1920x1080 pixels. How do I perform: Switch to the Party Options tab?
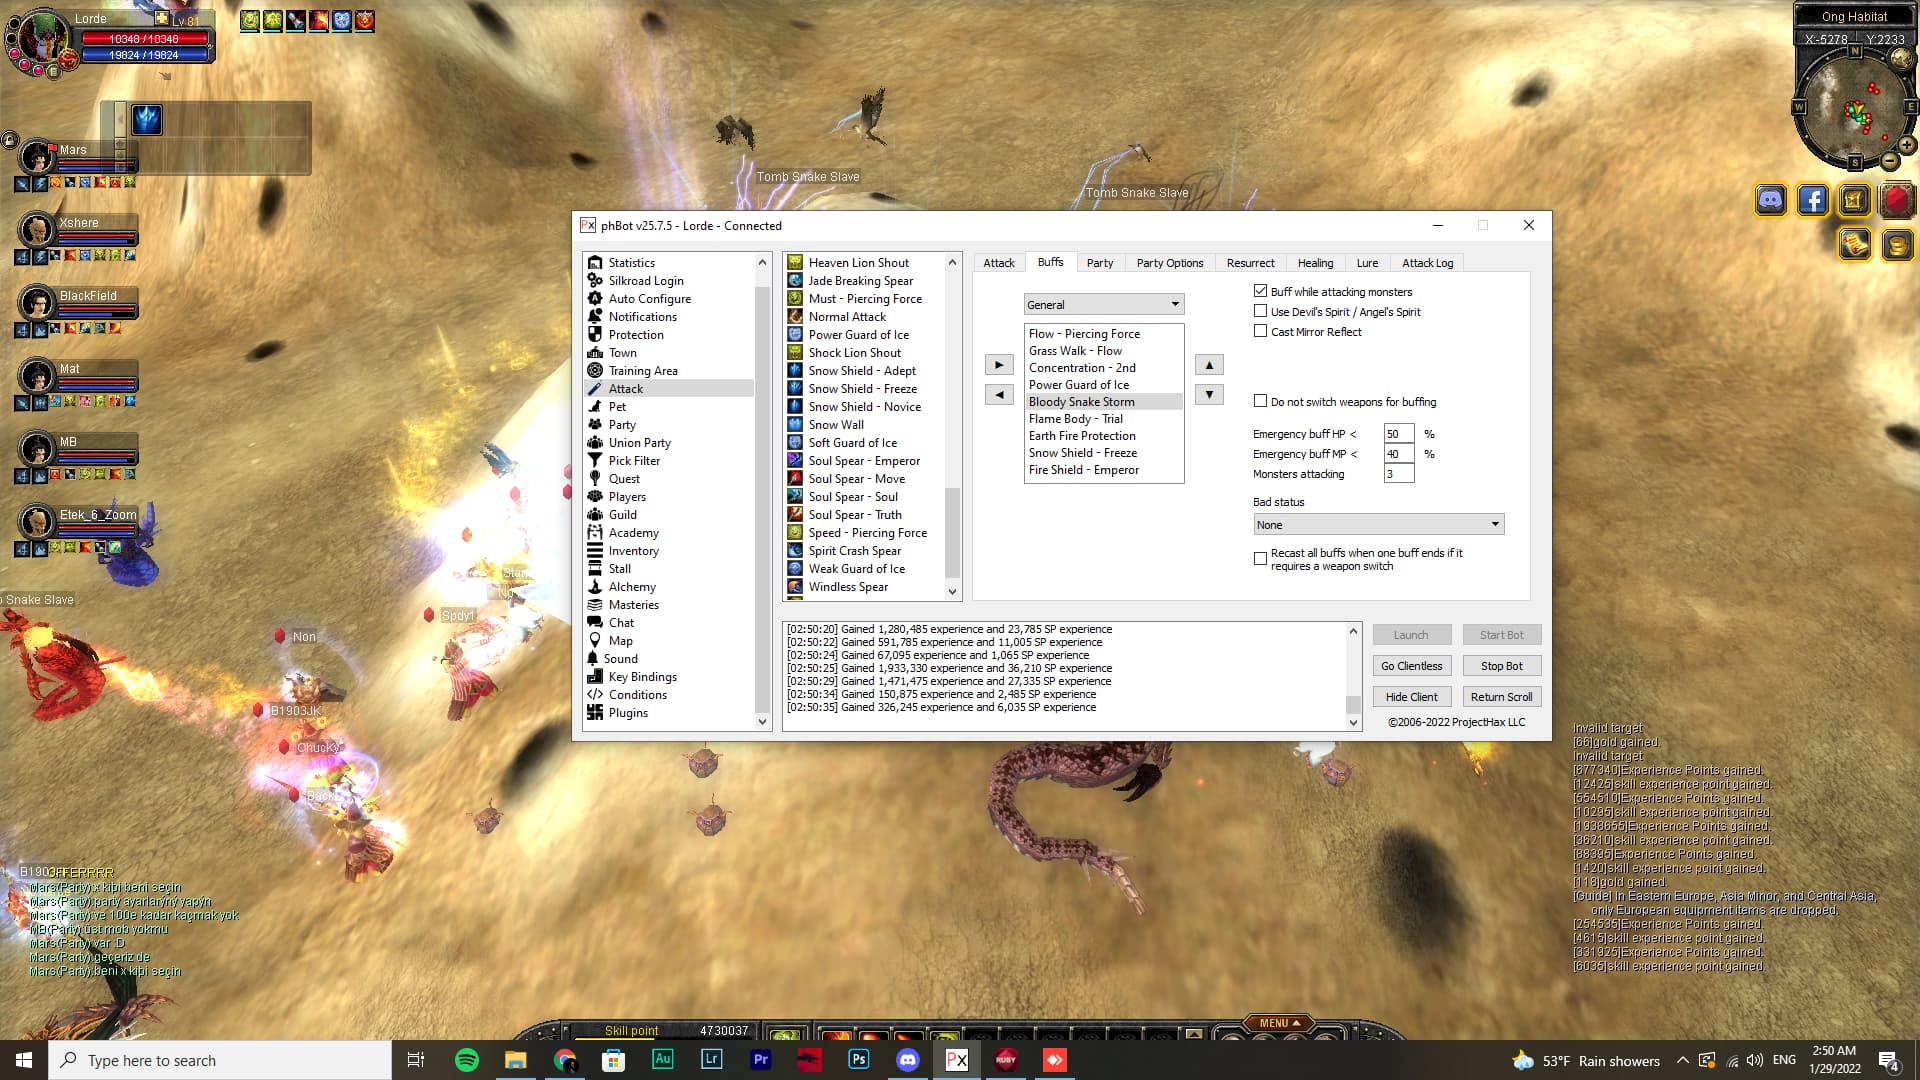(x=1169, y=263)
